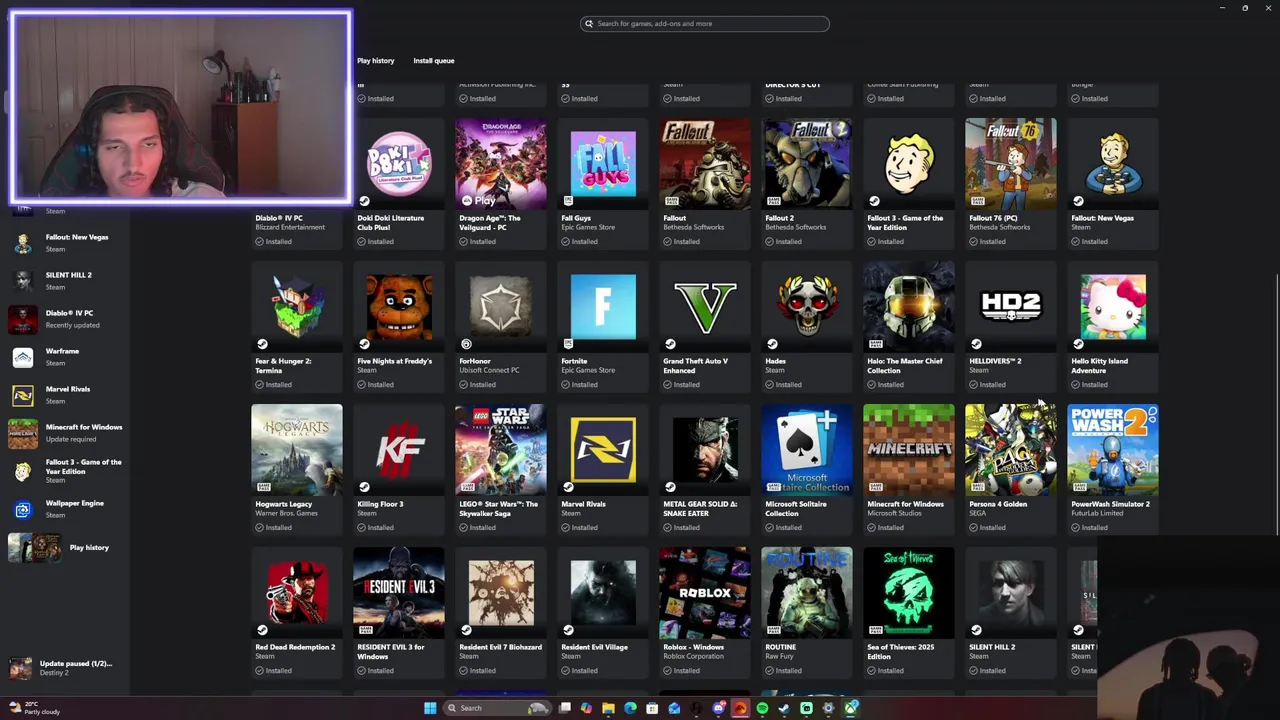Open Fallout: New Vegas in sidebar list
Image resolution: width=1280 pixels, height=720 pixels.
click(x=65, y=243)
